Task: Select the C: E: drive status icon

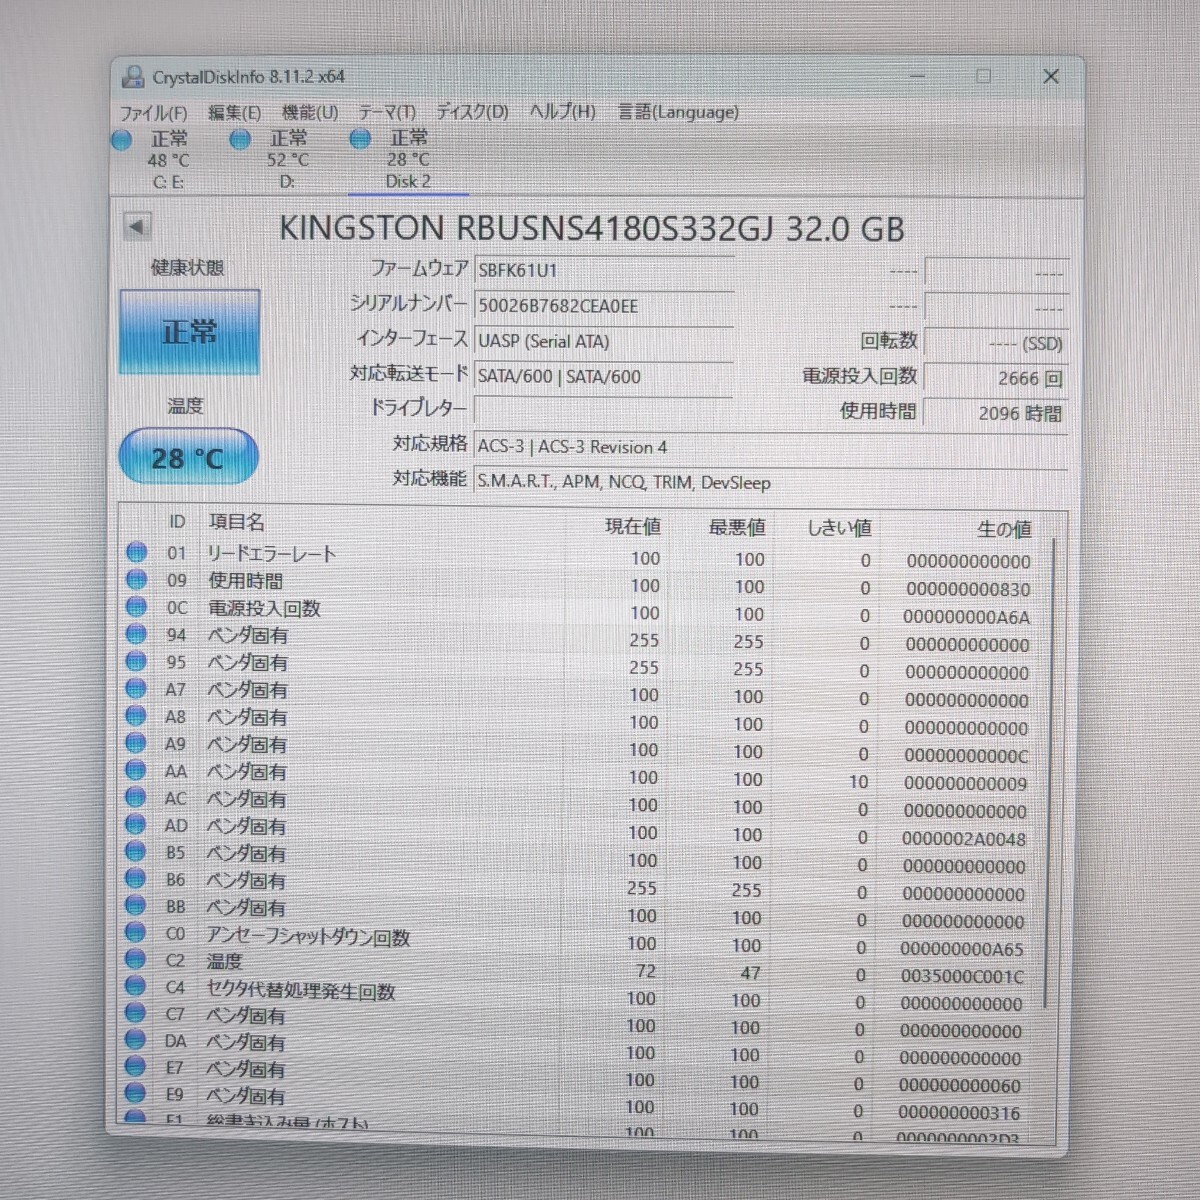Action: [121, 141]
